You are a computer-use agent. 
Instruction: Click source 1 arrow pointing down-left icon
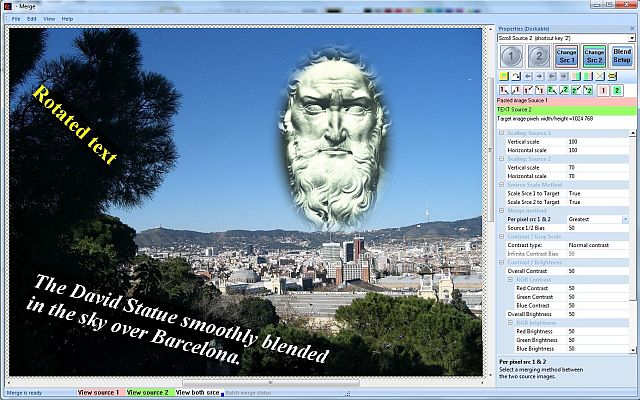click(x=516, y=90)
